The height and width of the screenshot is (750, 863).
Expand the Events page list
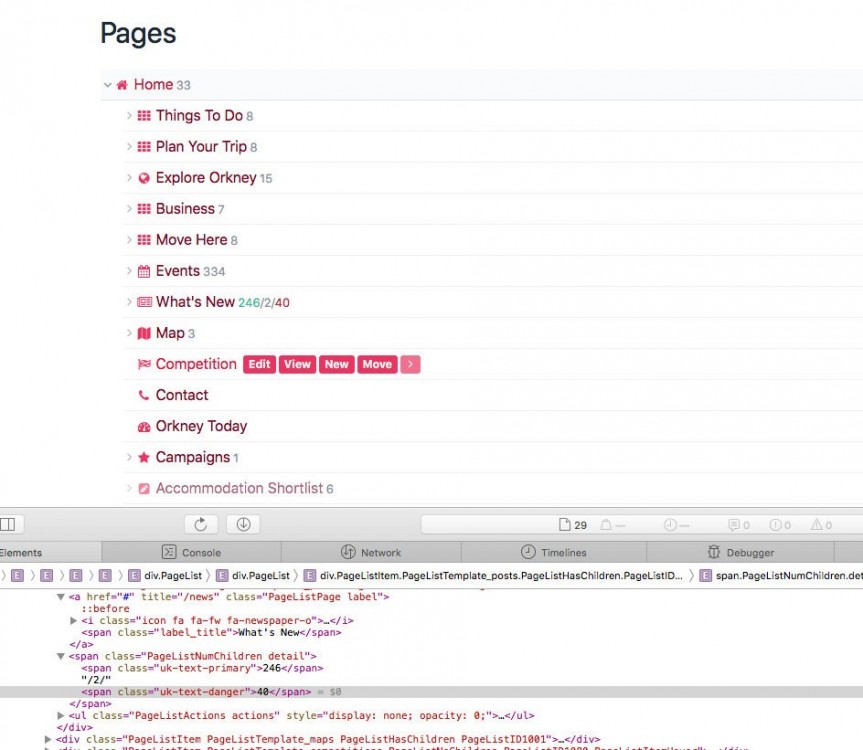coord(129,271)
